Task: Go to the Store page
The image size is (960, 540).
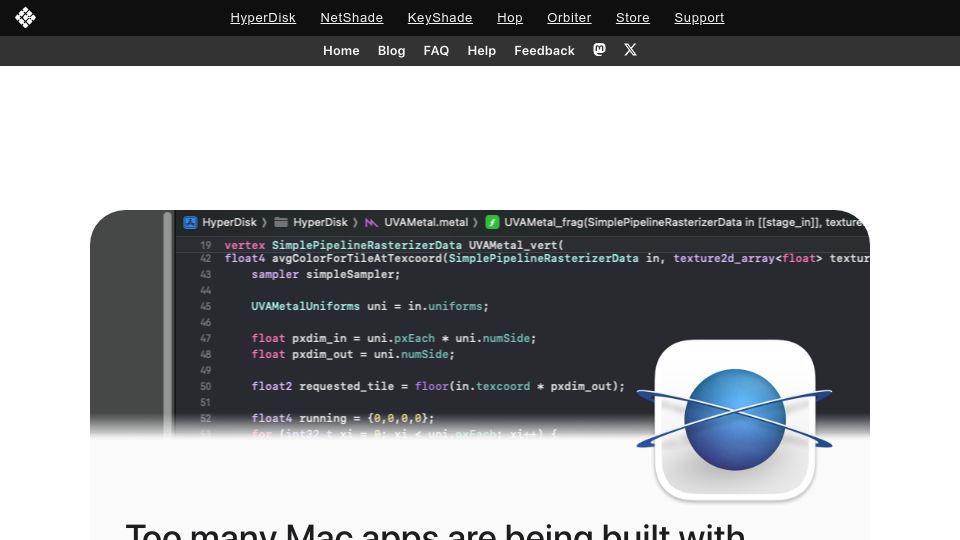Action: [x=632, y=18]
